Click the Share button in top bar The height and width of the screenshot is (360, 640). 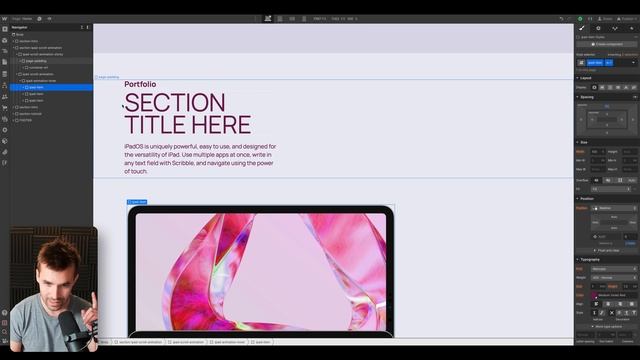pos(605,19)
